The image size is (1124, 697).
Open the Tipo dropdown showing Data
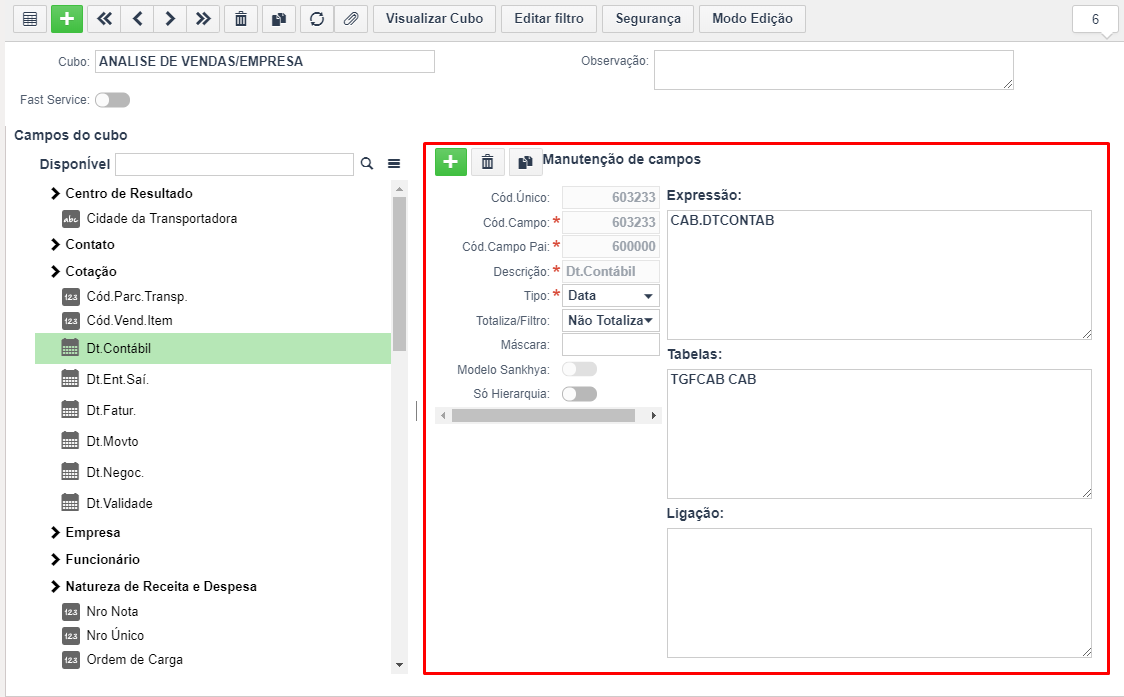tap(611, 295)
